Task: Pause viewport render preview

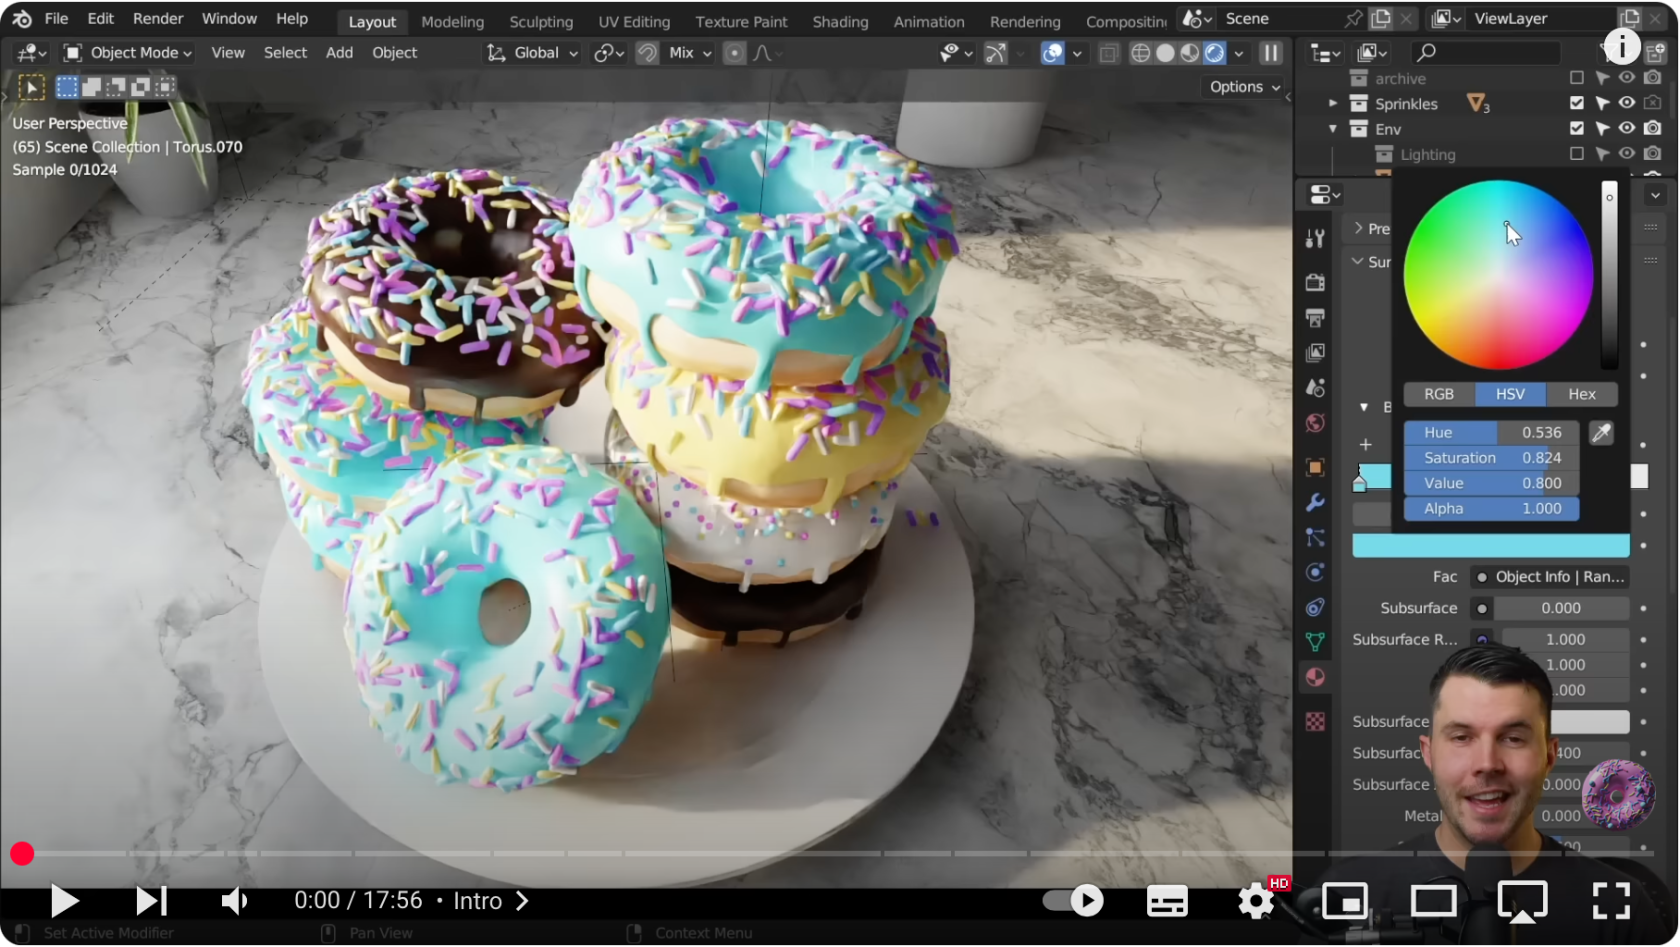Action: 1270,53
